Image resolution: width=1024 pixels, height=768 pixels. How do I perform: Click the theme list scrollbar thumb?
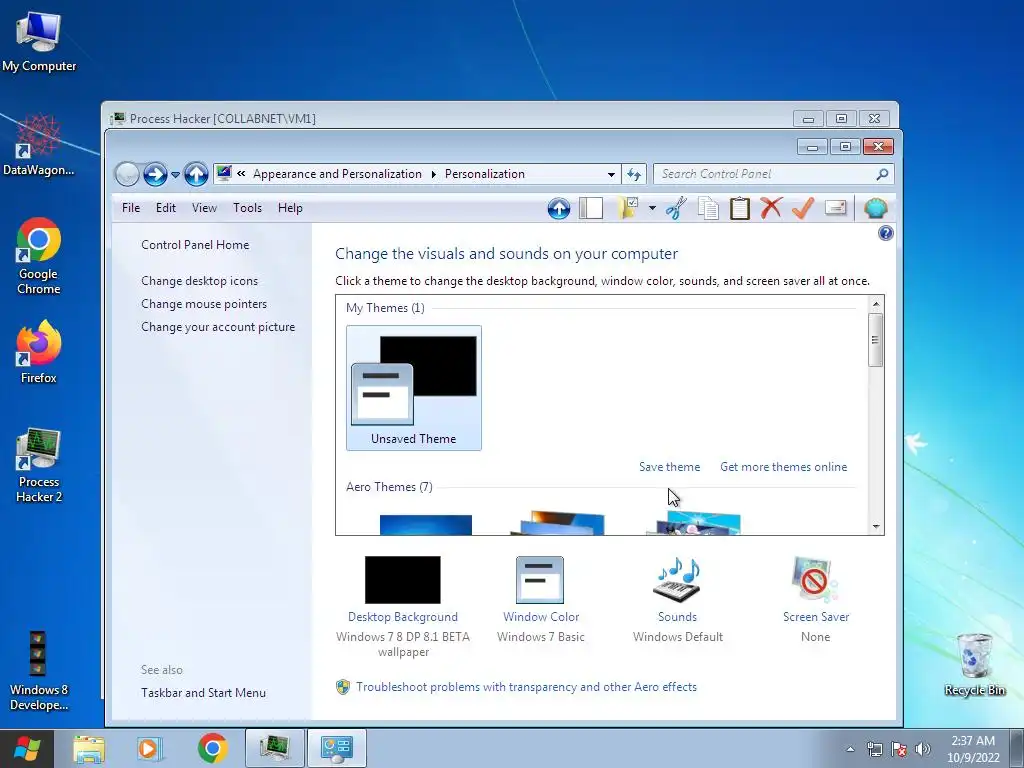tap(876, 340)
